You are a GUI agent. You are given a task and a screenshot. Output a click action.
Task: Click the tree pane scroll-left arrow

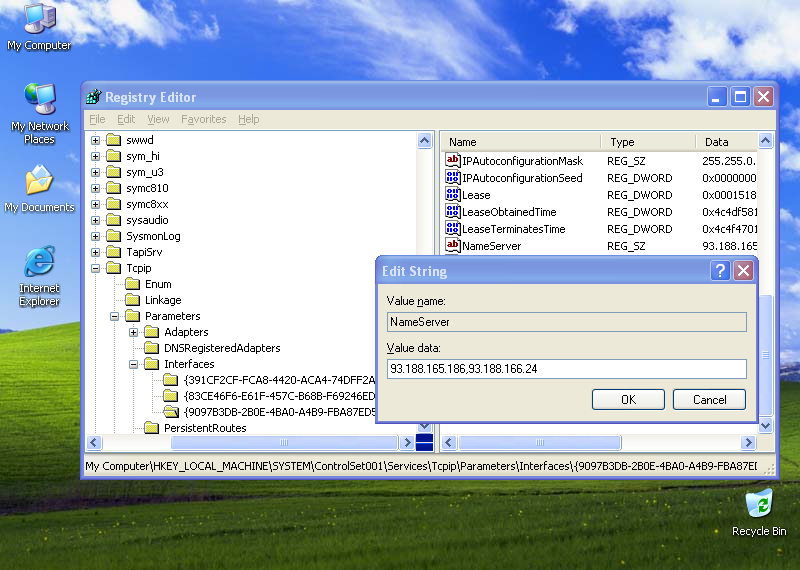94,442
